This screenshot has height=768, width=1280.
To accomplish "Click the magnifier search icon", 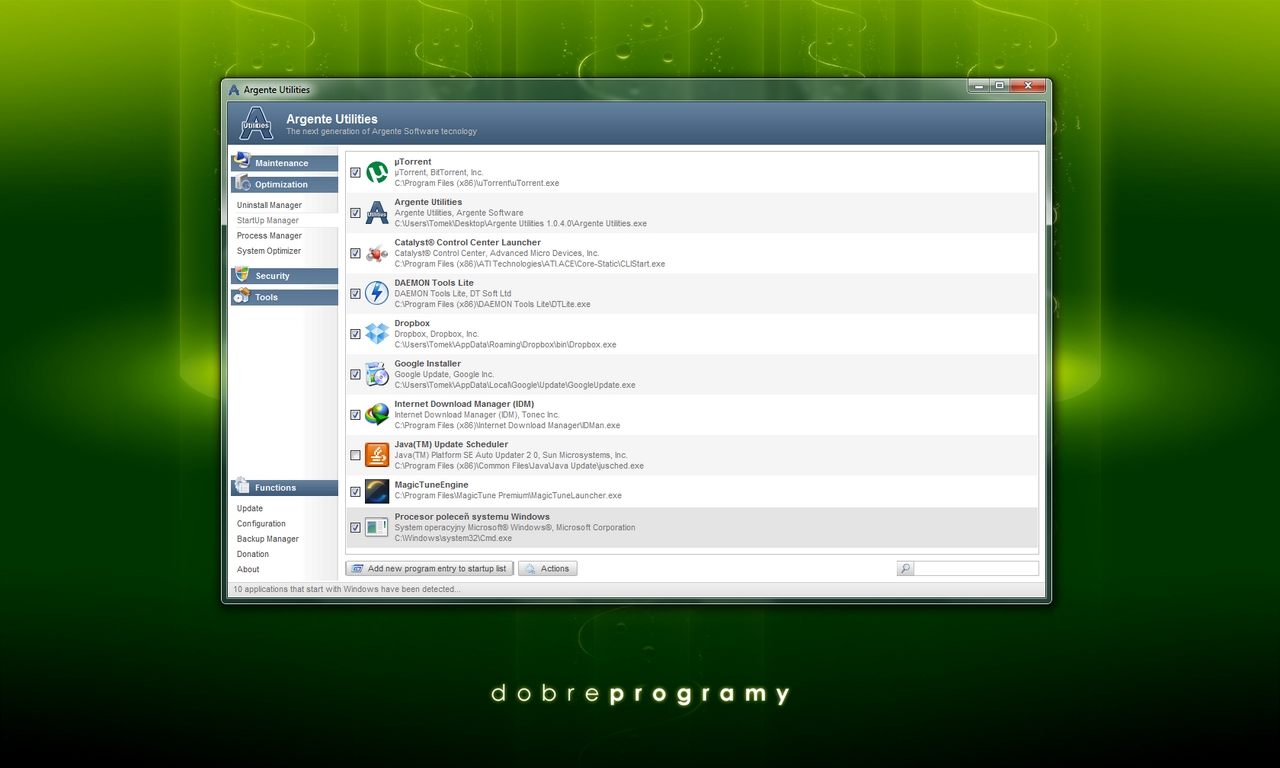I will 905,568.
